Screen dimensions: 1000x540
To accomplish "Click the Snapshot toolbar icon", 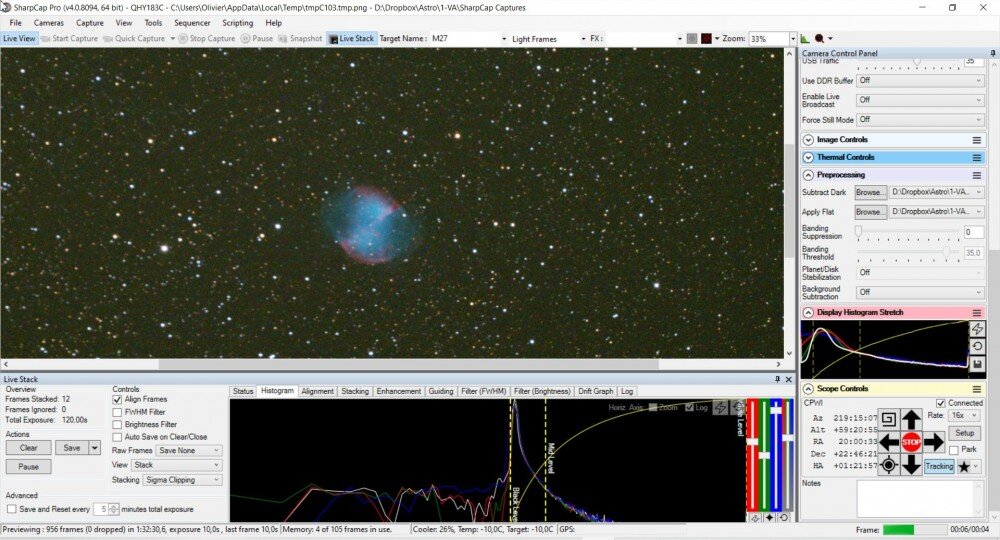I will pyautogui.click(x=283, y=38).
